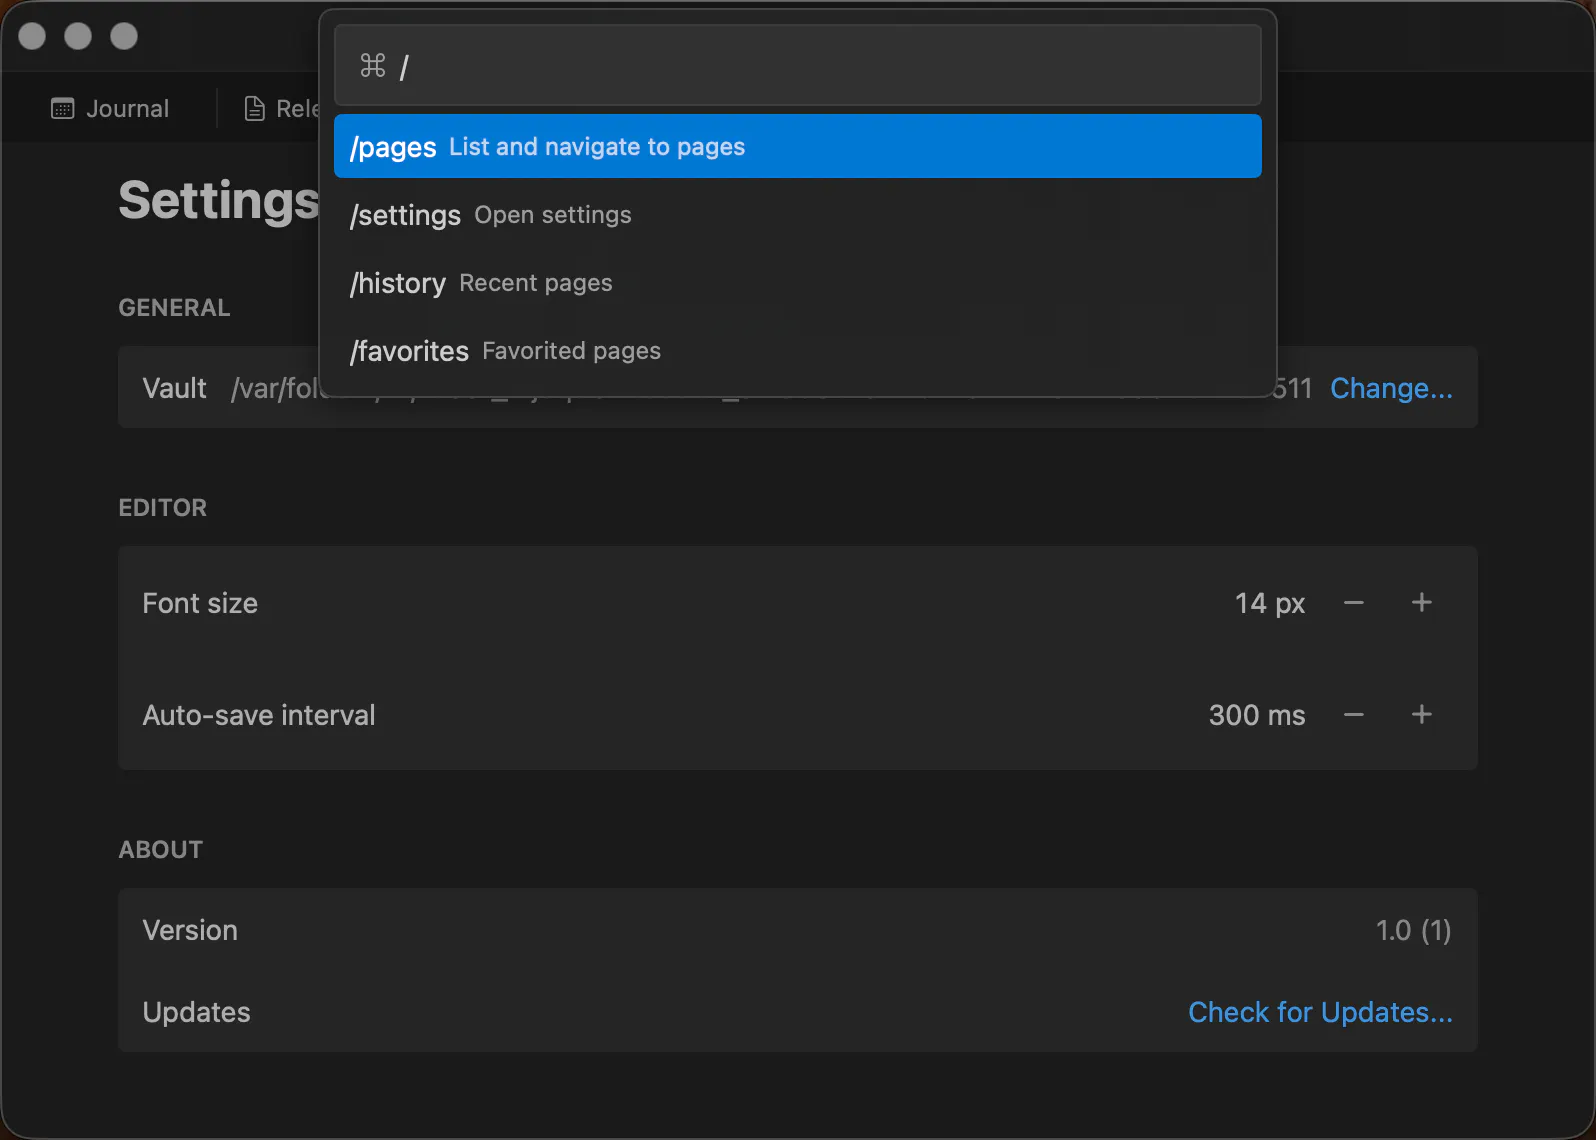Click the version number 1.0 (1)

coord(1413,930)
